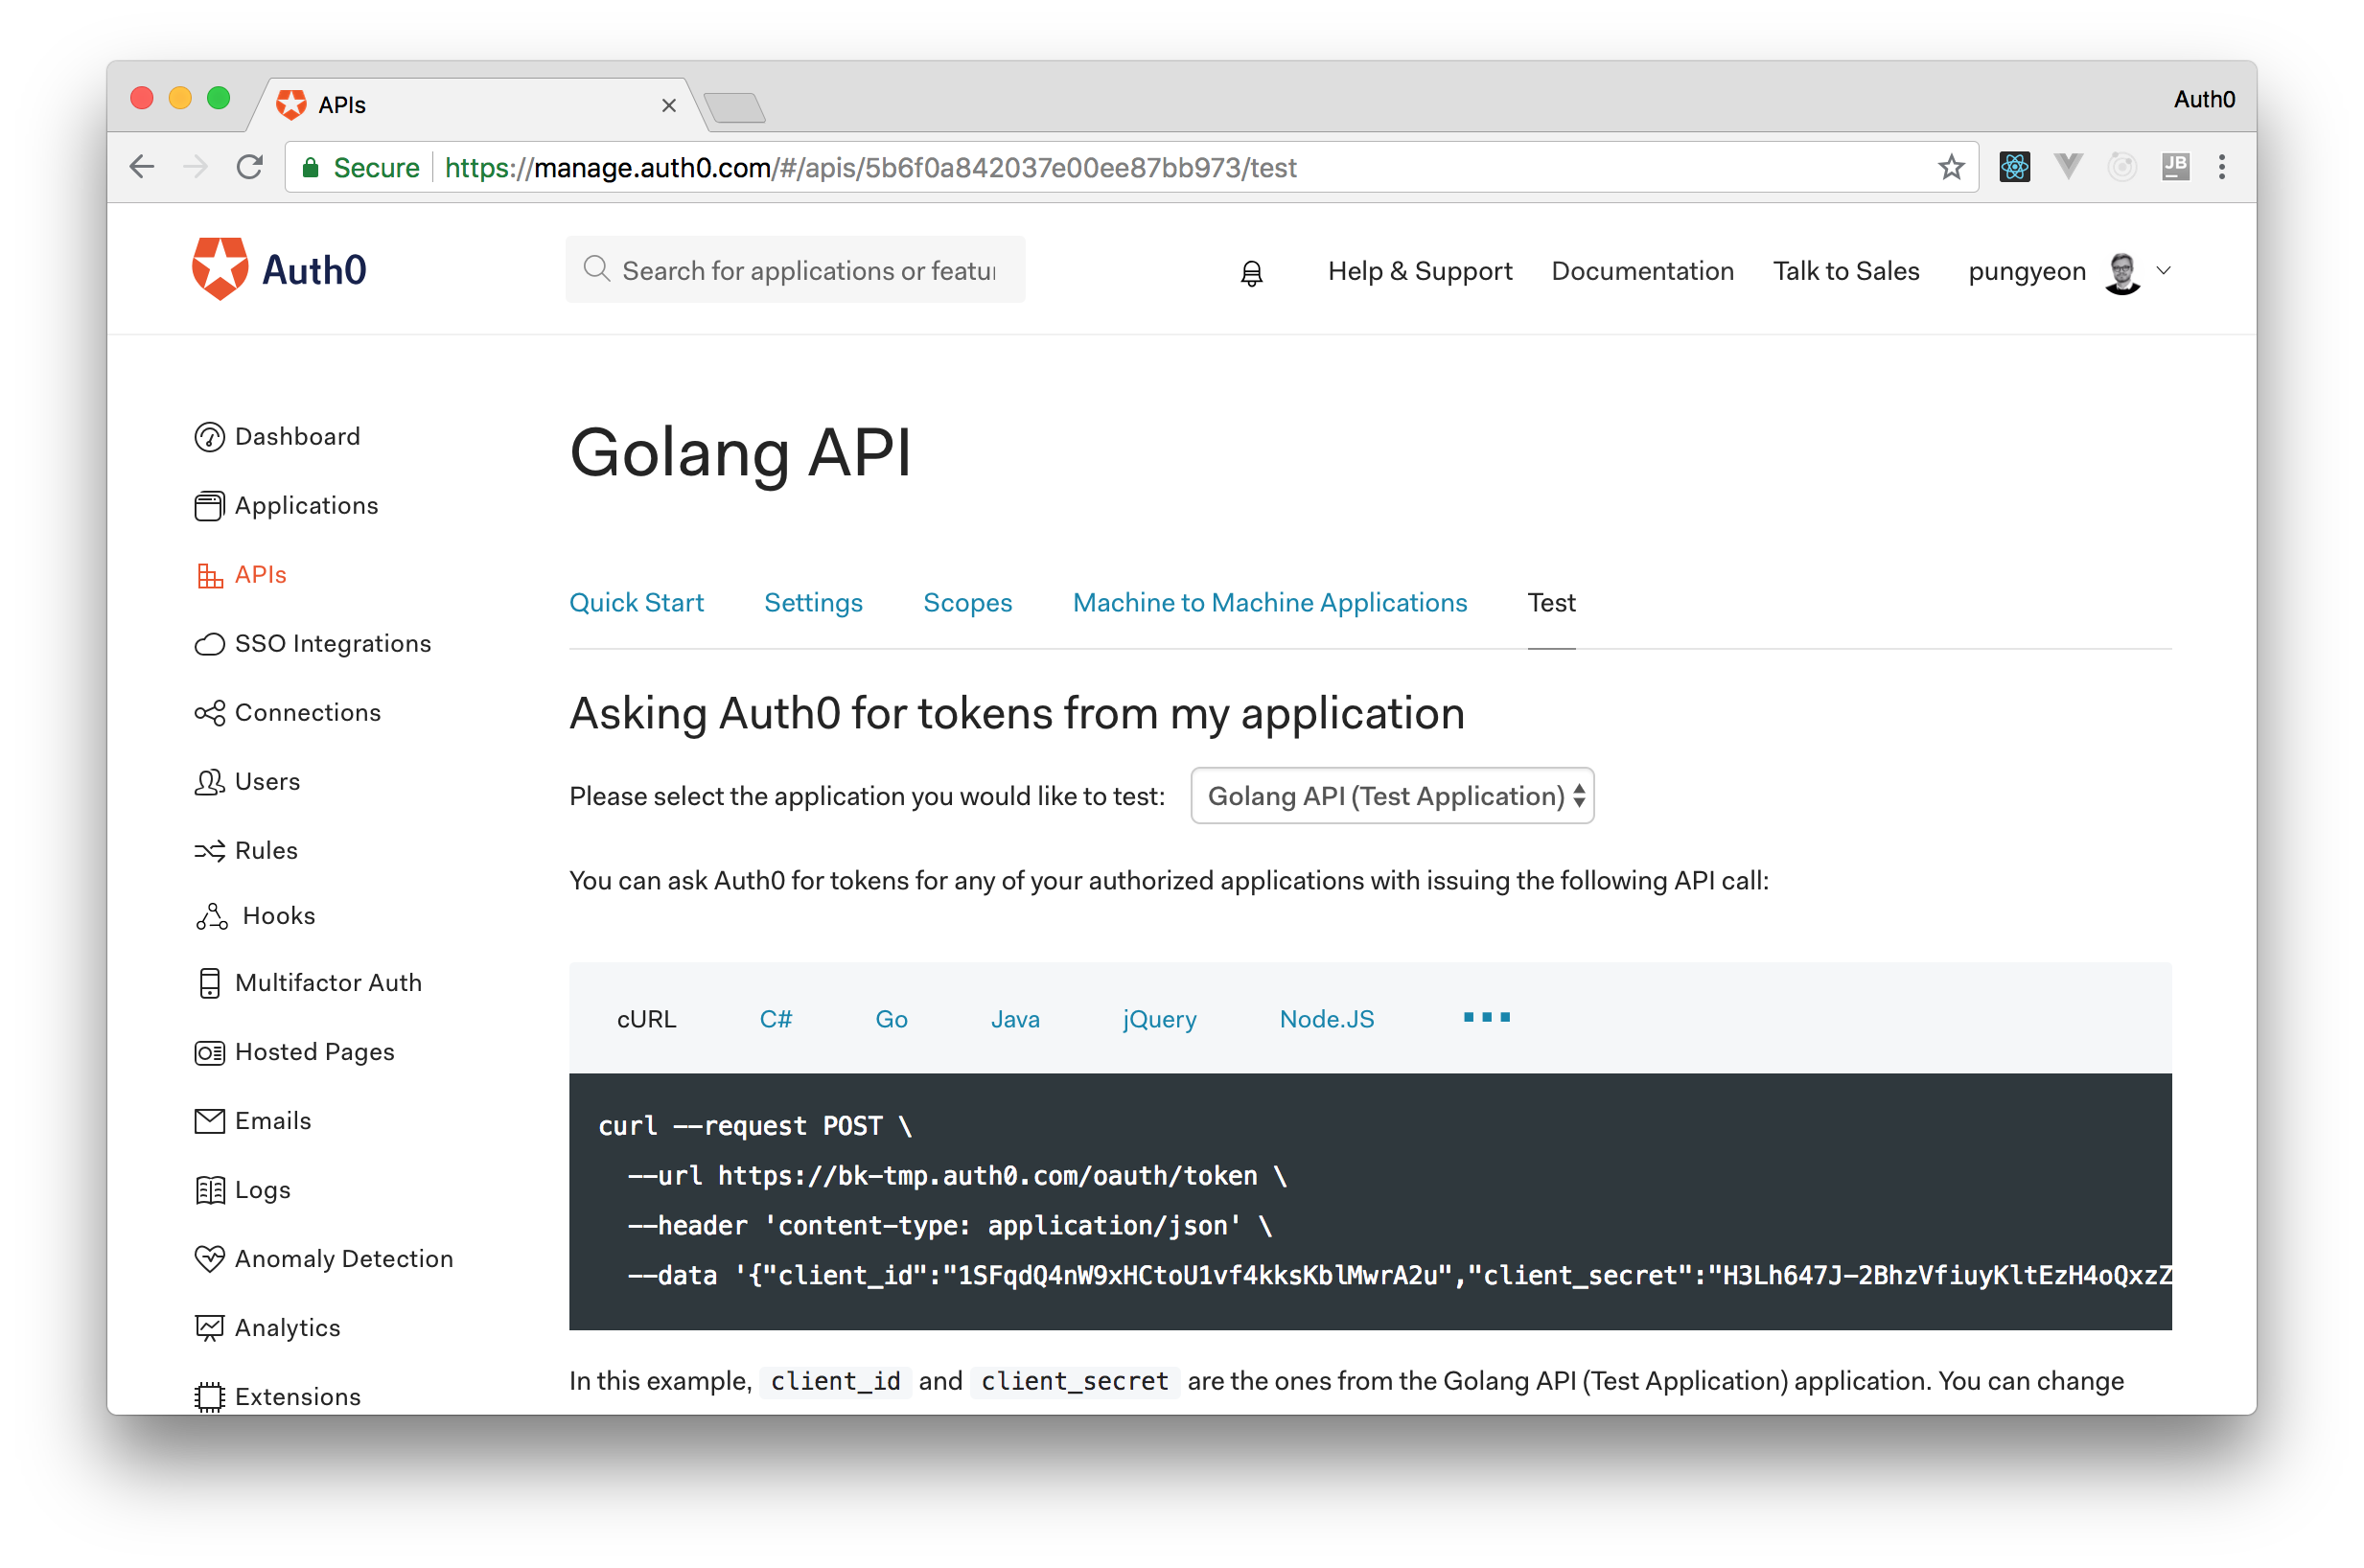The width and height of the screenshot is (2364, 1568).
Task: Switch to the Scopes tab
Action: [x=967, y=603]
